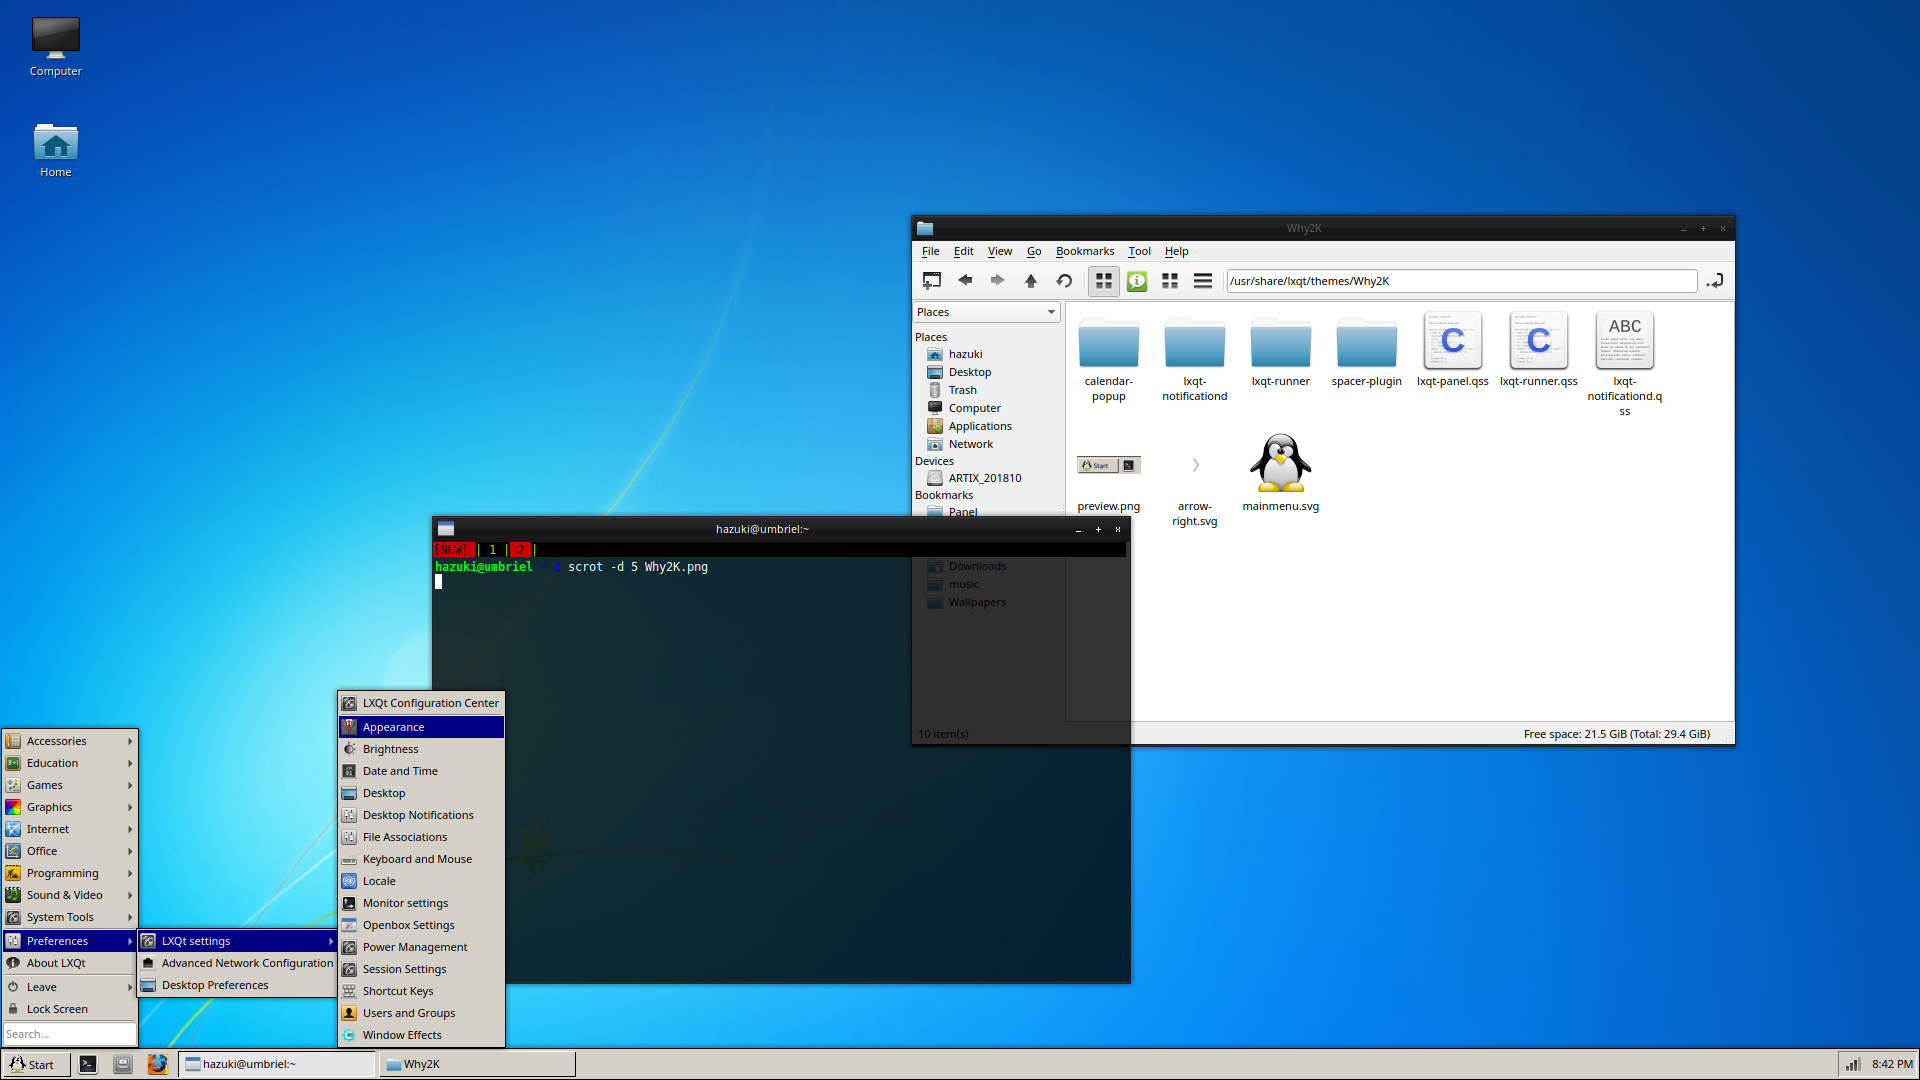Click the network signal tray icon
This screenshot has width=1920, height=1080.
tap(1852, 1064)
